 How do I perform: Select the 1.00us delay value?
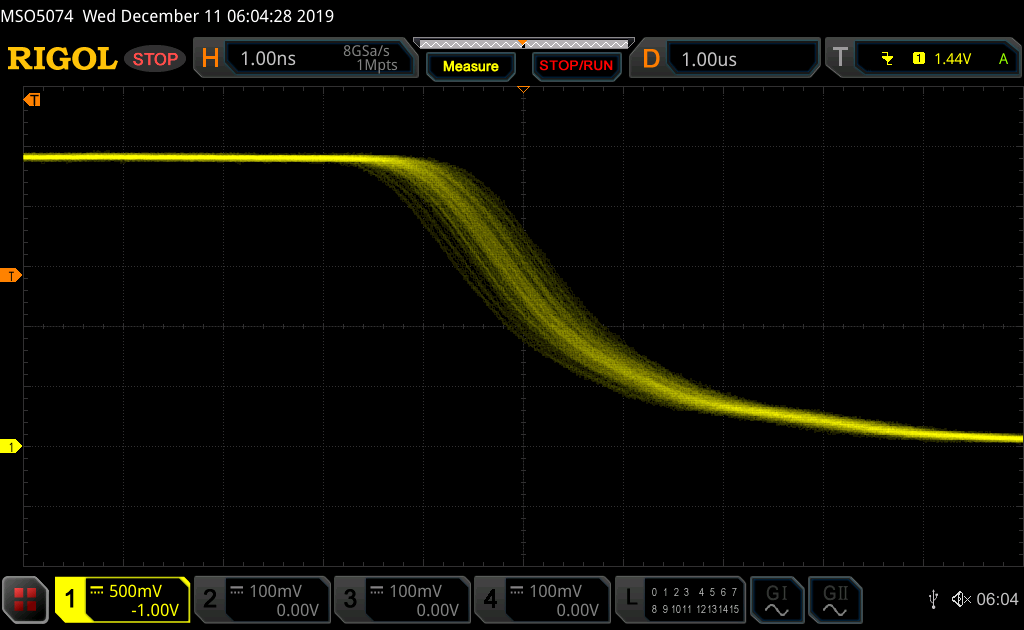tap(709, 59)
